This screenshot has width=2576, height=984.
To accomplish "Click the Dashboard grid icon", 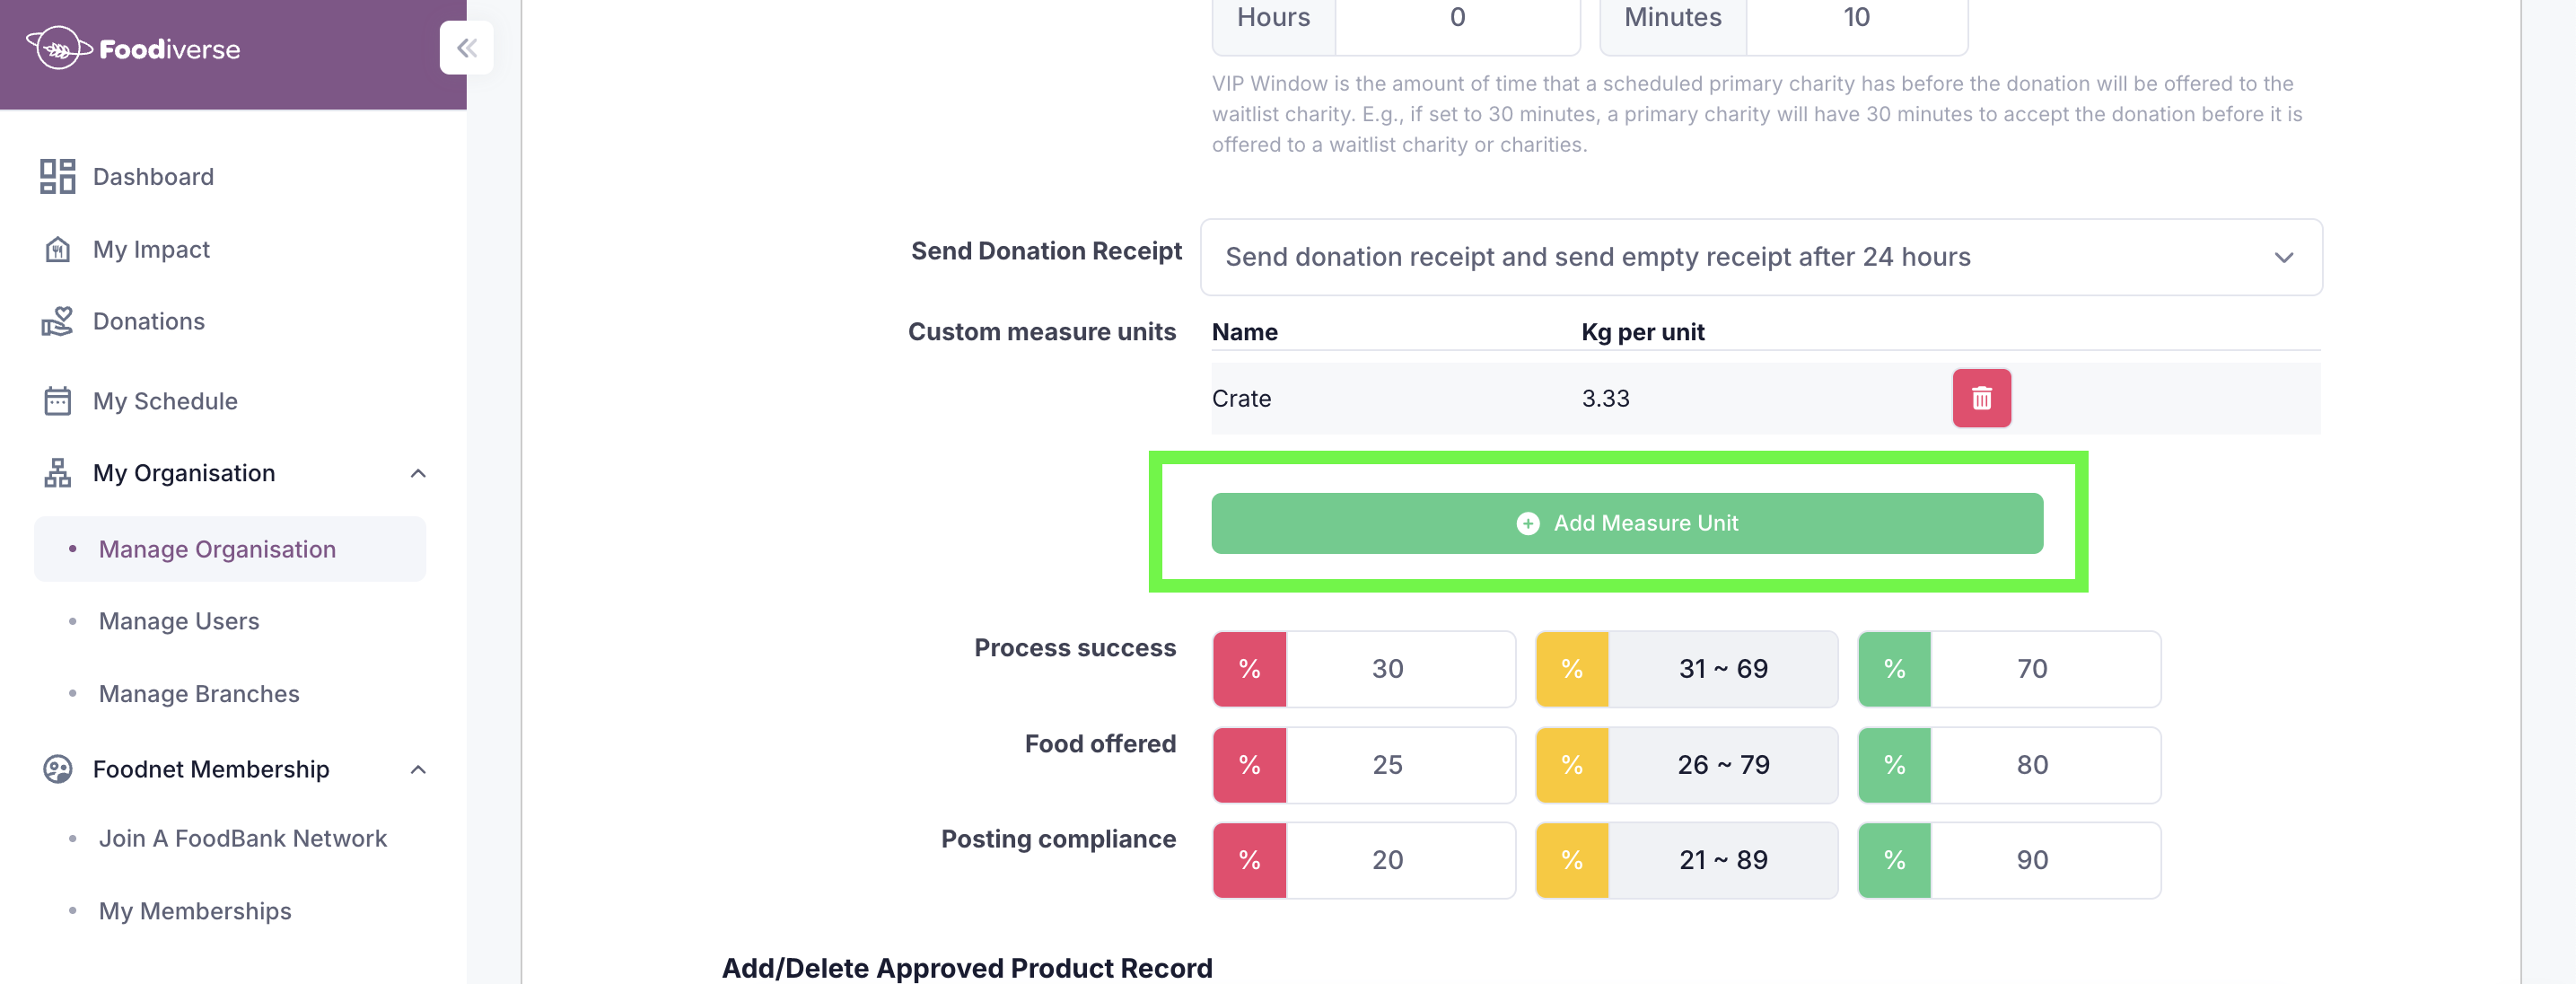I will click(58, 177).
